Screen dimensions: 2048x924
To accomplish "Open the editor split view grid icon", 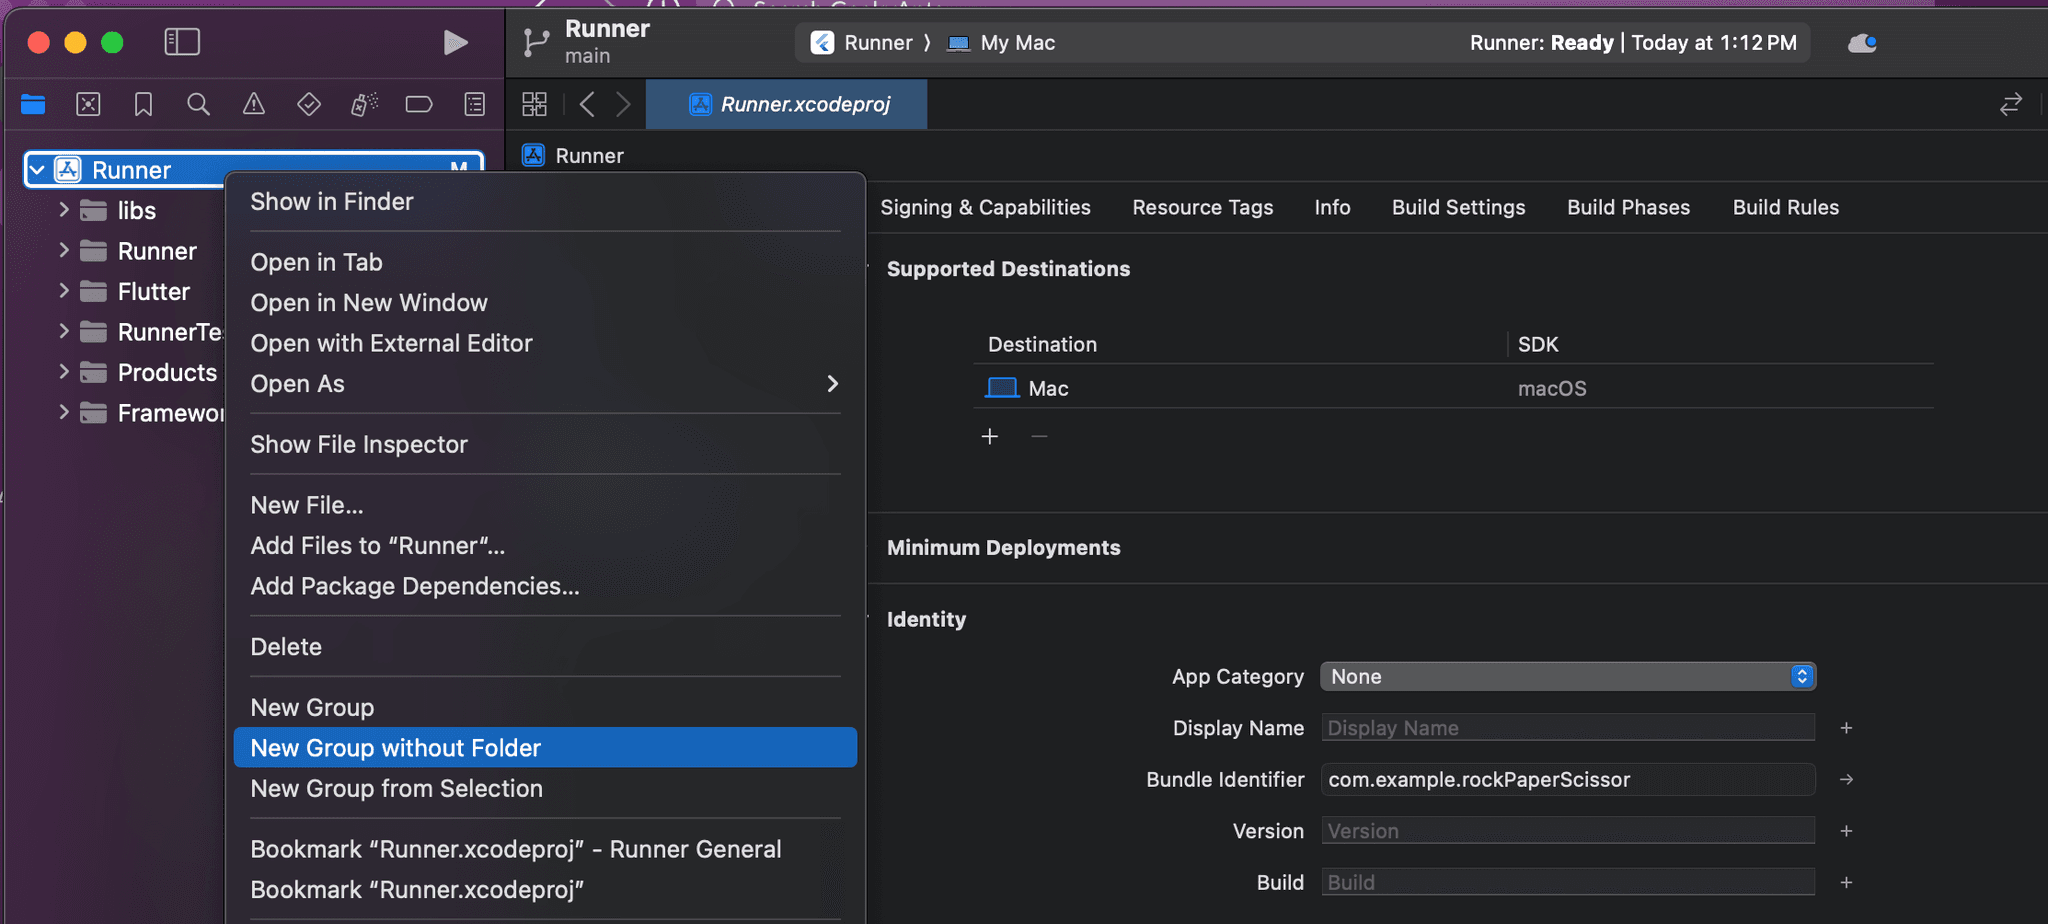I will [x=535, y=103].
